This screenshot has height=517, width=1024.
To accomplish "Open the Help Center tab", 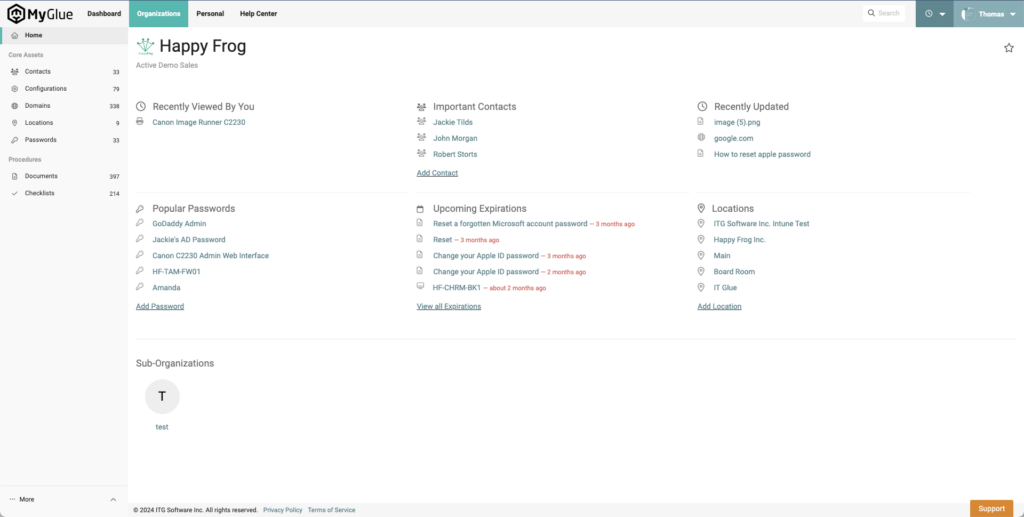I will 259,14.
